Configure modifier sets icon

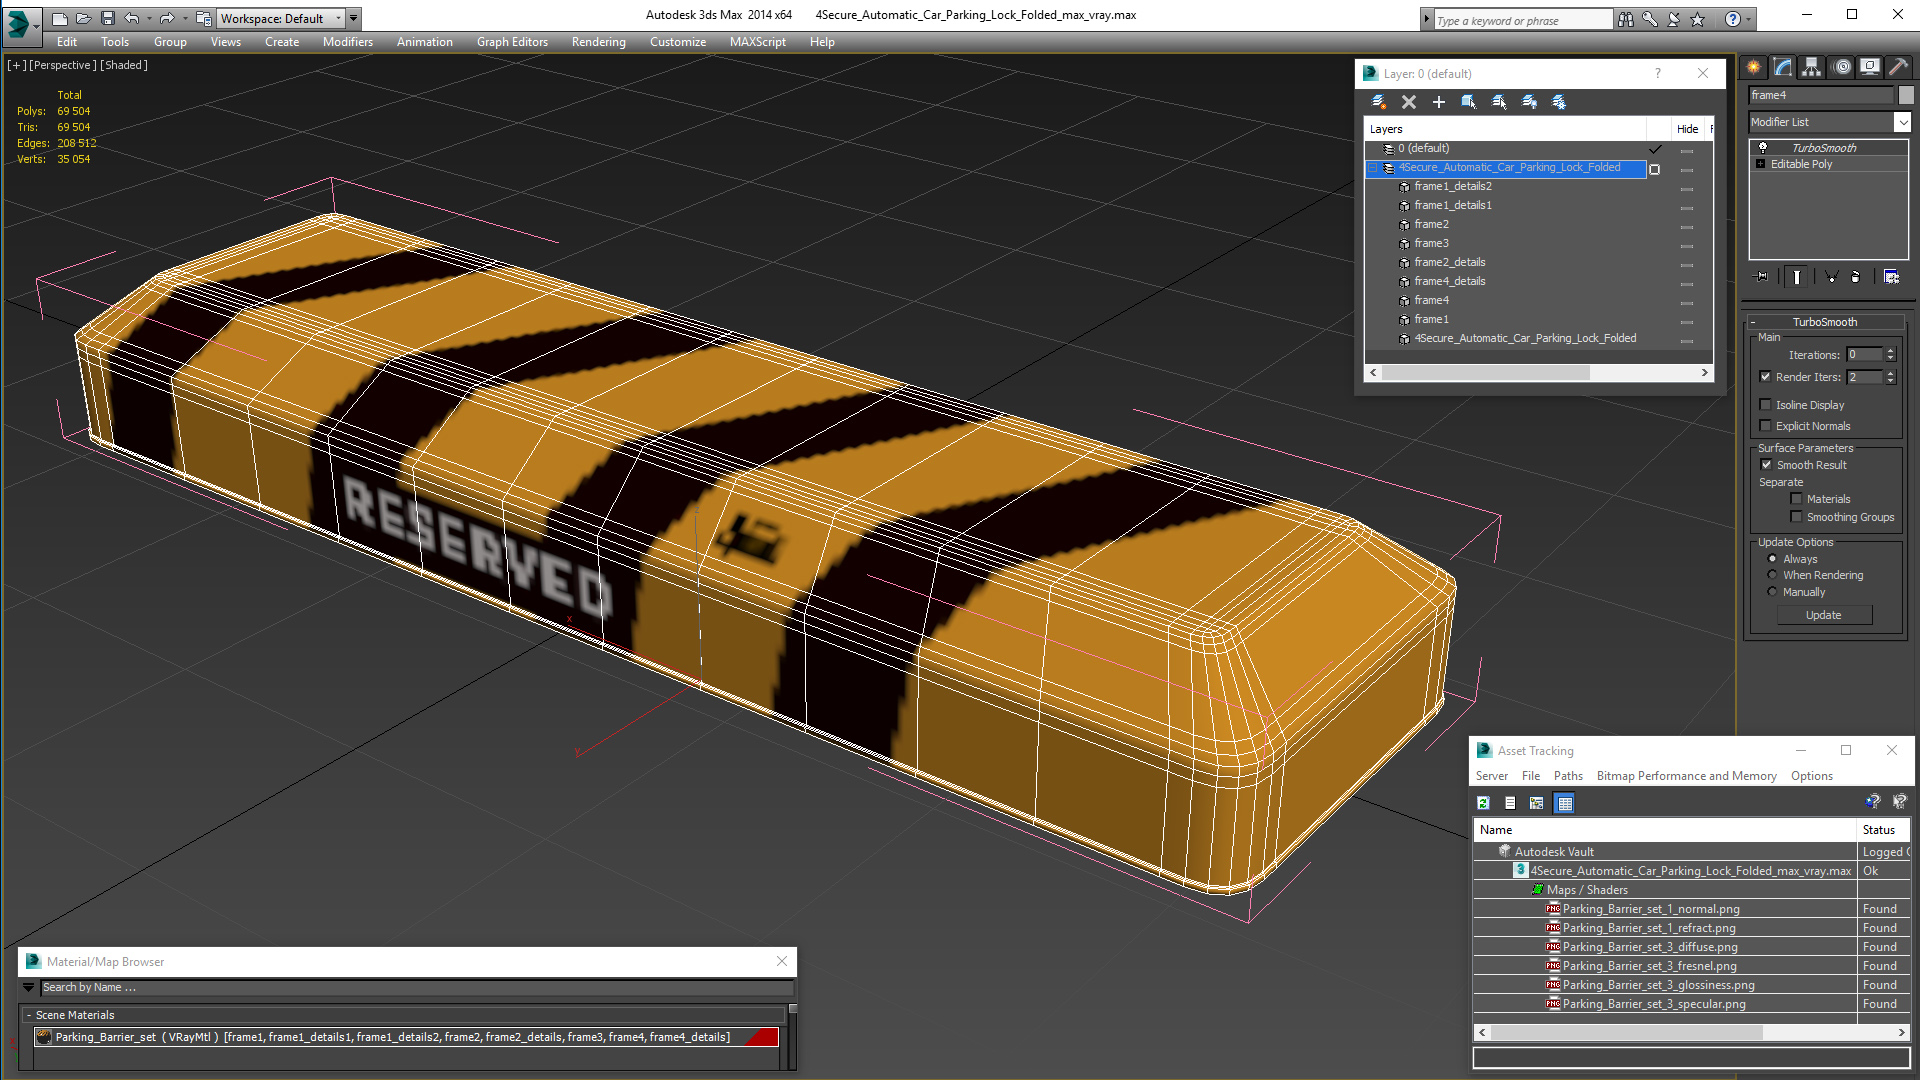tap(1892, 277)
